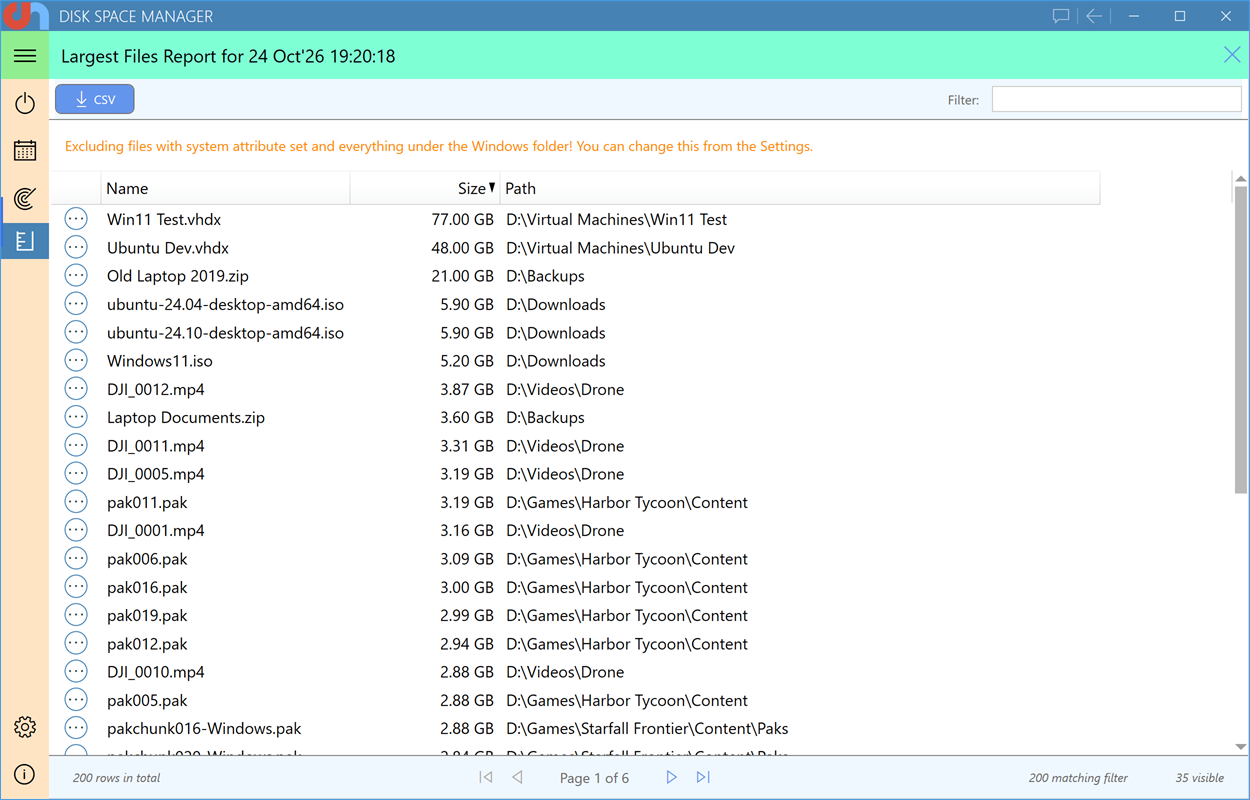Viewport: 1250px width, 800px height.
Task: Click the DJI_0010.mp4 file name
Action: click(156, 672)
